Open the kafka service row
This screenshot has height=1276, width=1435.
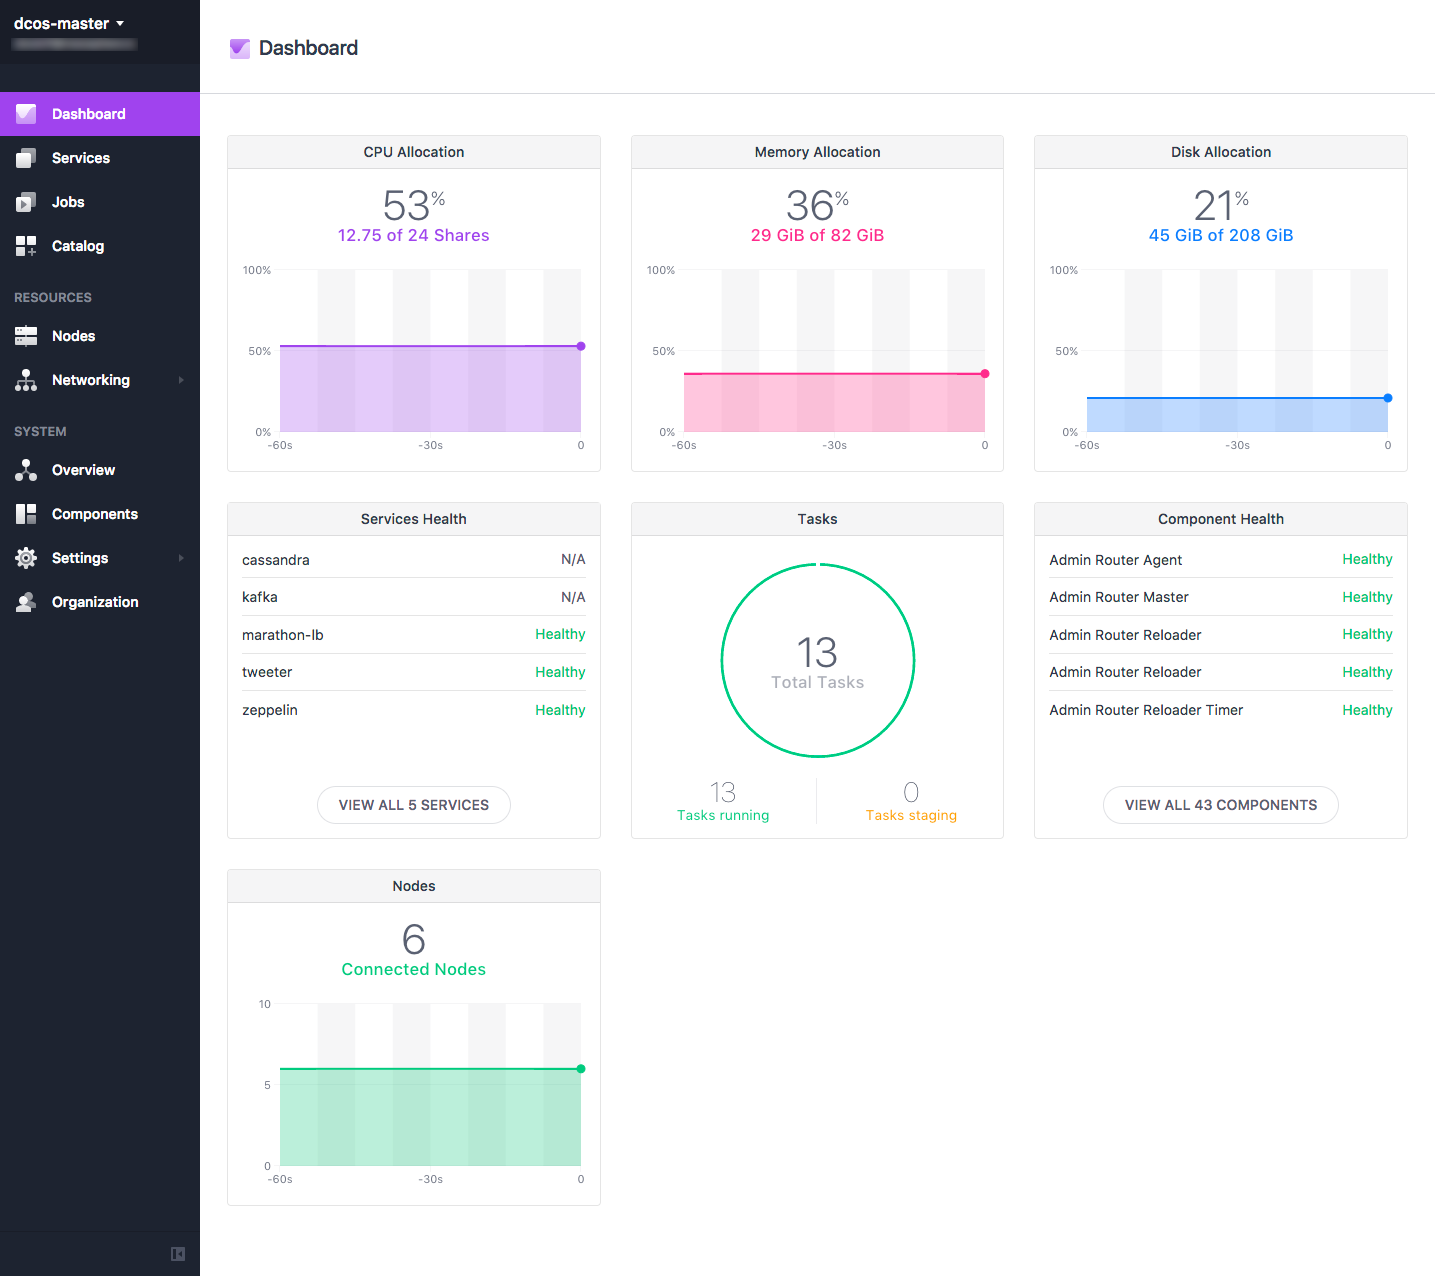[x=414, y=597]
